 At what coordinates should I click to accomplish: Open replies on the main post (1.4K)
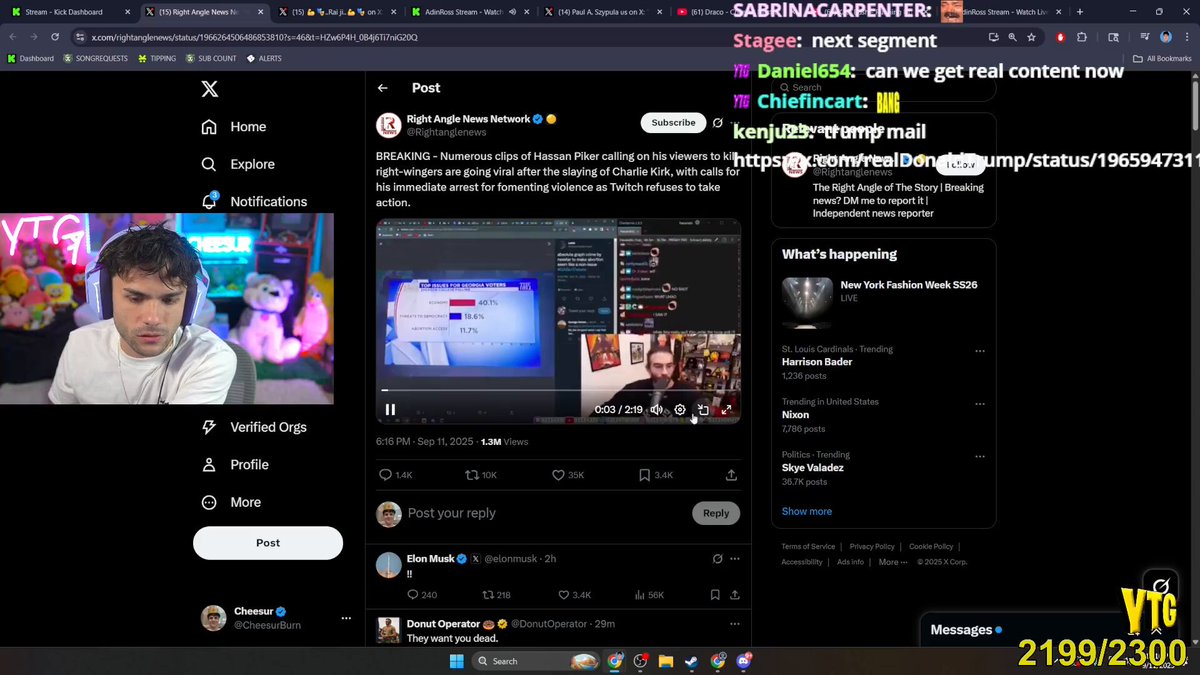(395, 475)
